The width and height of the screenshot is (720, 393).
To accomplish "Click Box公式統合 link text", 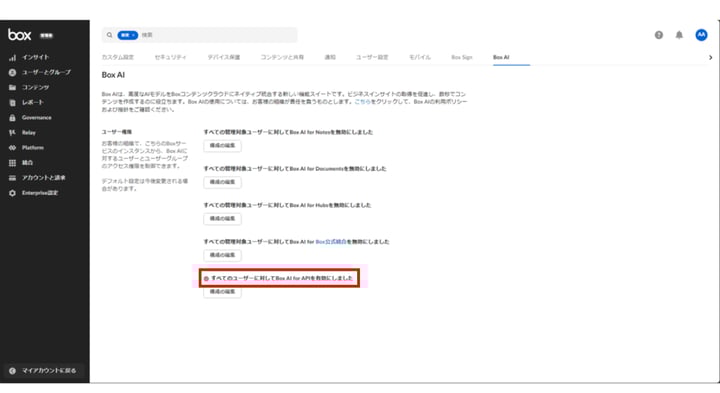I will 331,242.
